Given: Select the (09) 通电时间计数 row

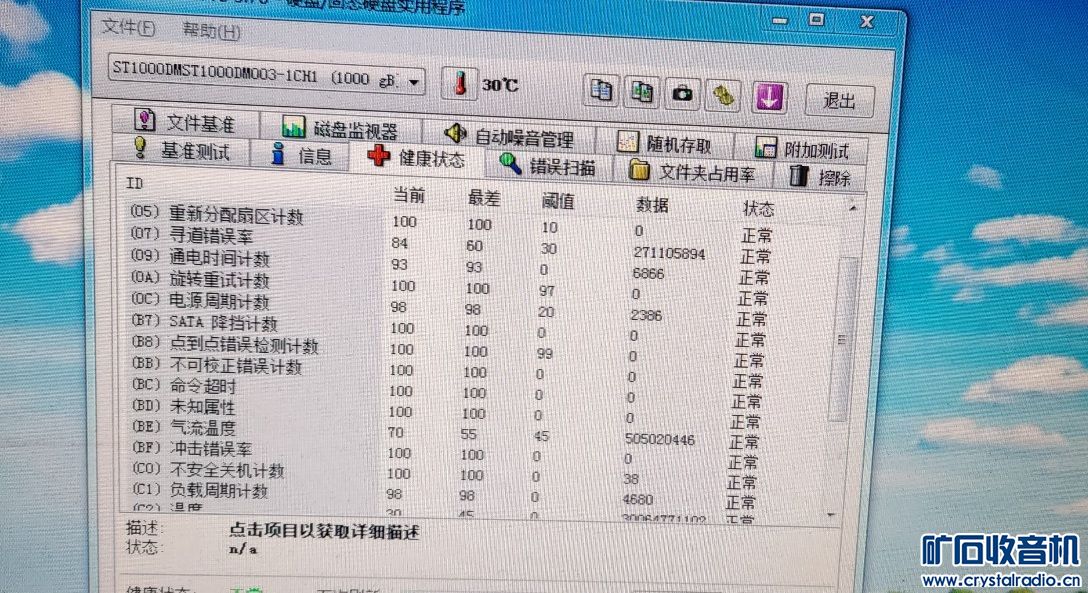Looking at the screenshot, I should (451, 265).
